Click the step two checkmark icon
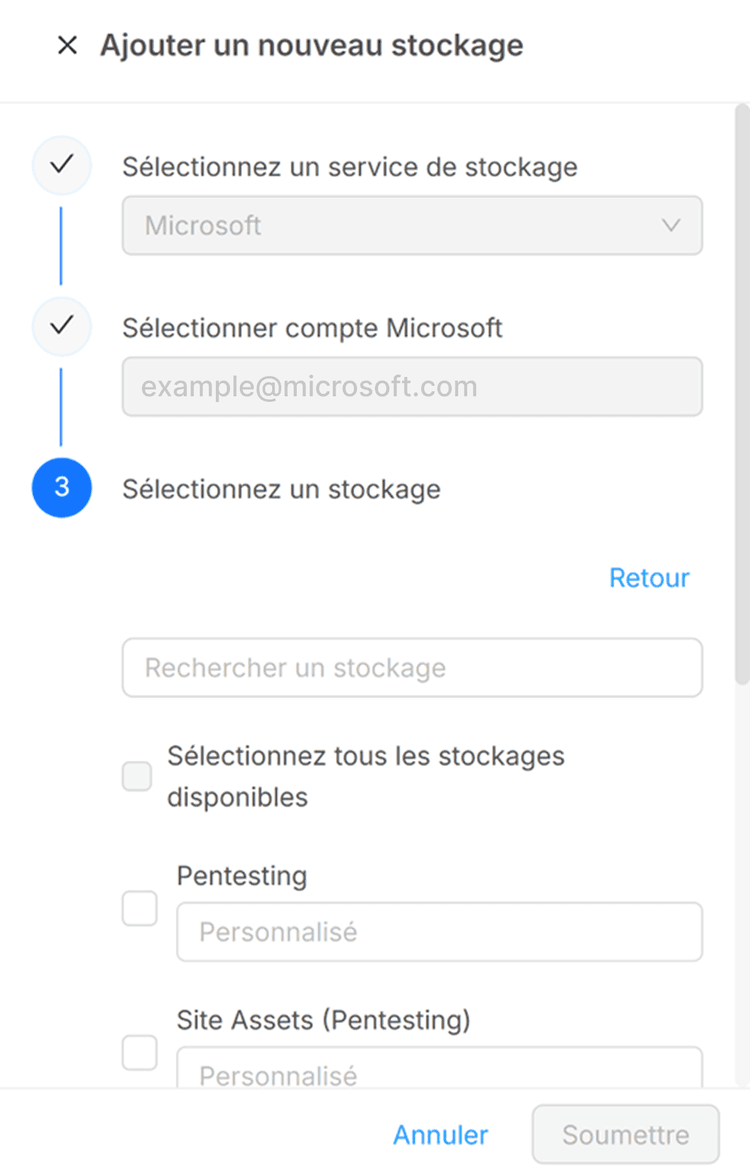The width and height of the screenshot is (750, 1176). 62,326
